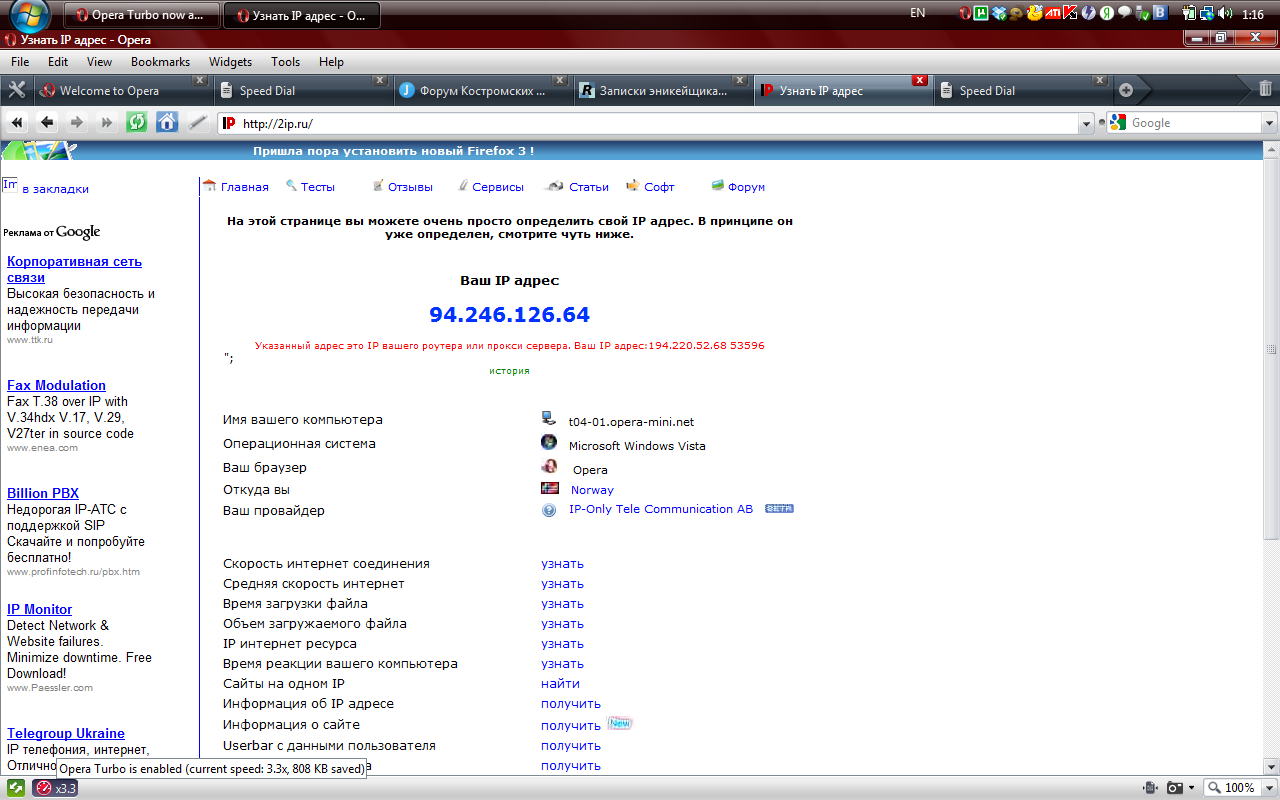The width and height of the screenshot is (1280, 800).
Task: Open the Widgets menu
Action: pyautogui.click(x=230, y=62)
